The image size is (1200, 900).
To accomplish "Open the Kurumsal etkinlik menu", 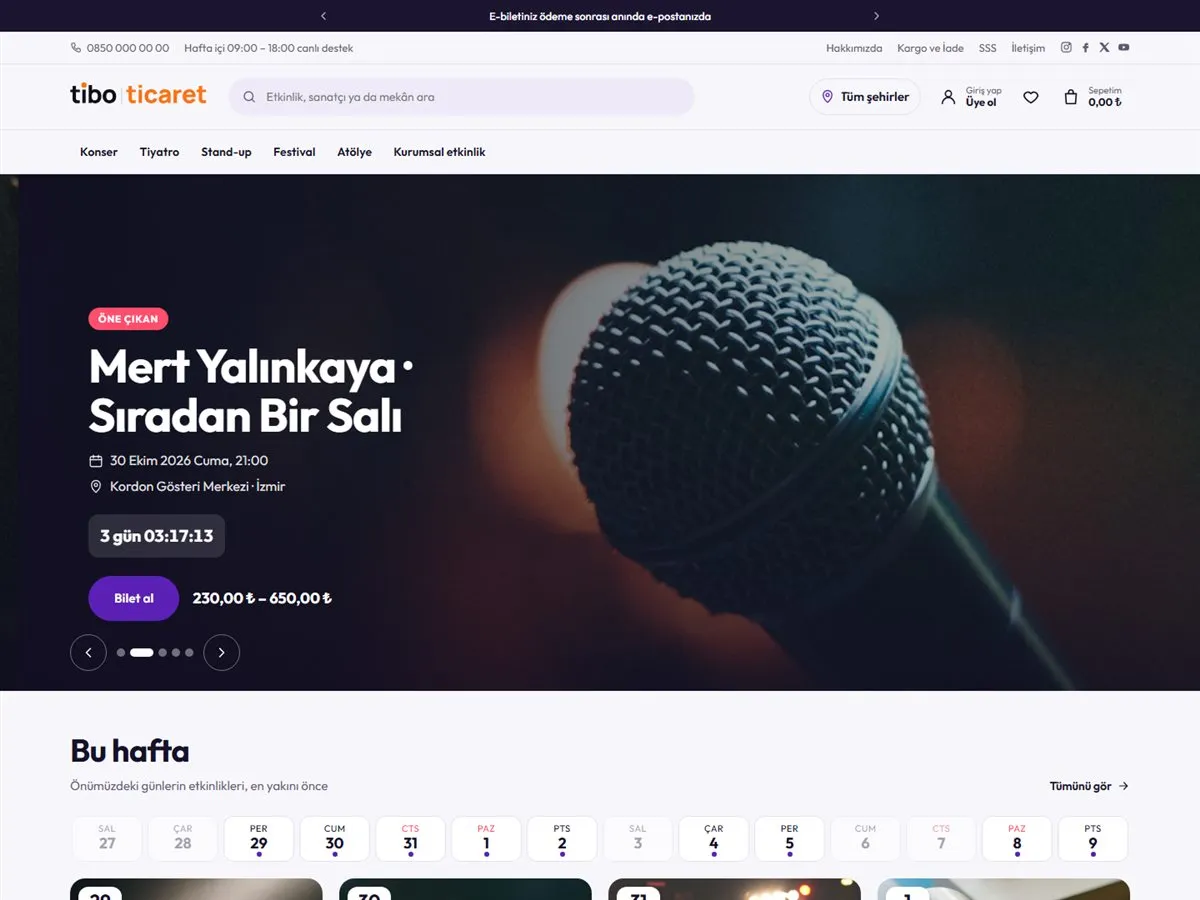I will pyautogui.click(x=439, y=152).
